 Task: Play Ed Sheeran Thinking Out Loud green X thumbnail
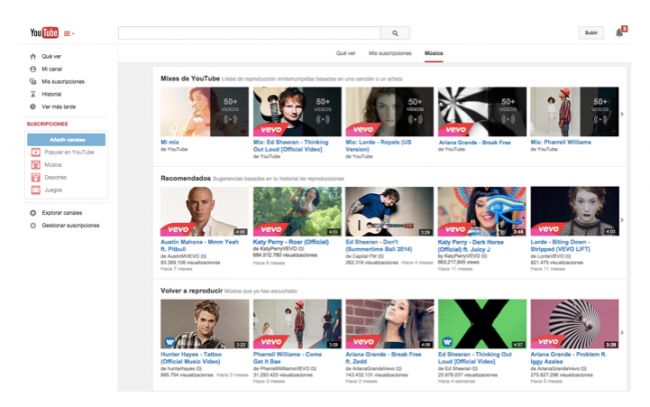pyautogui.click(x=482, y=324)
